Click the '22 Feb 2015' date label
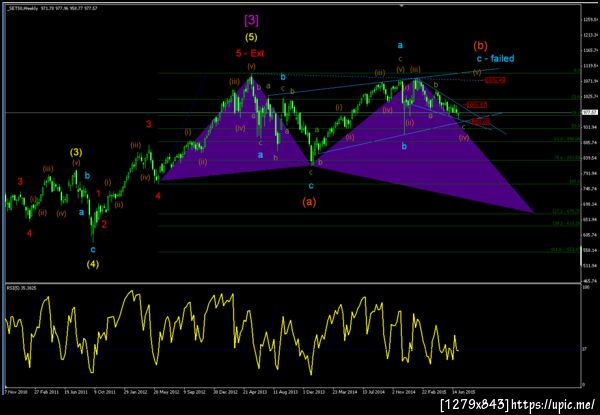The height and width of the screenshot is (415, 600). (x=434, y=392)
